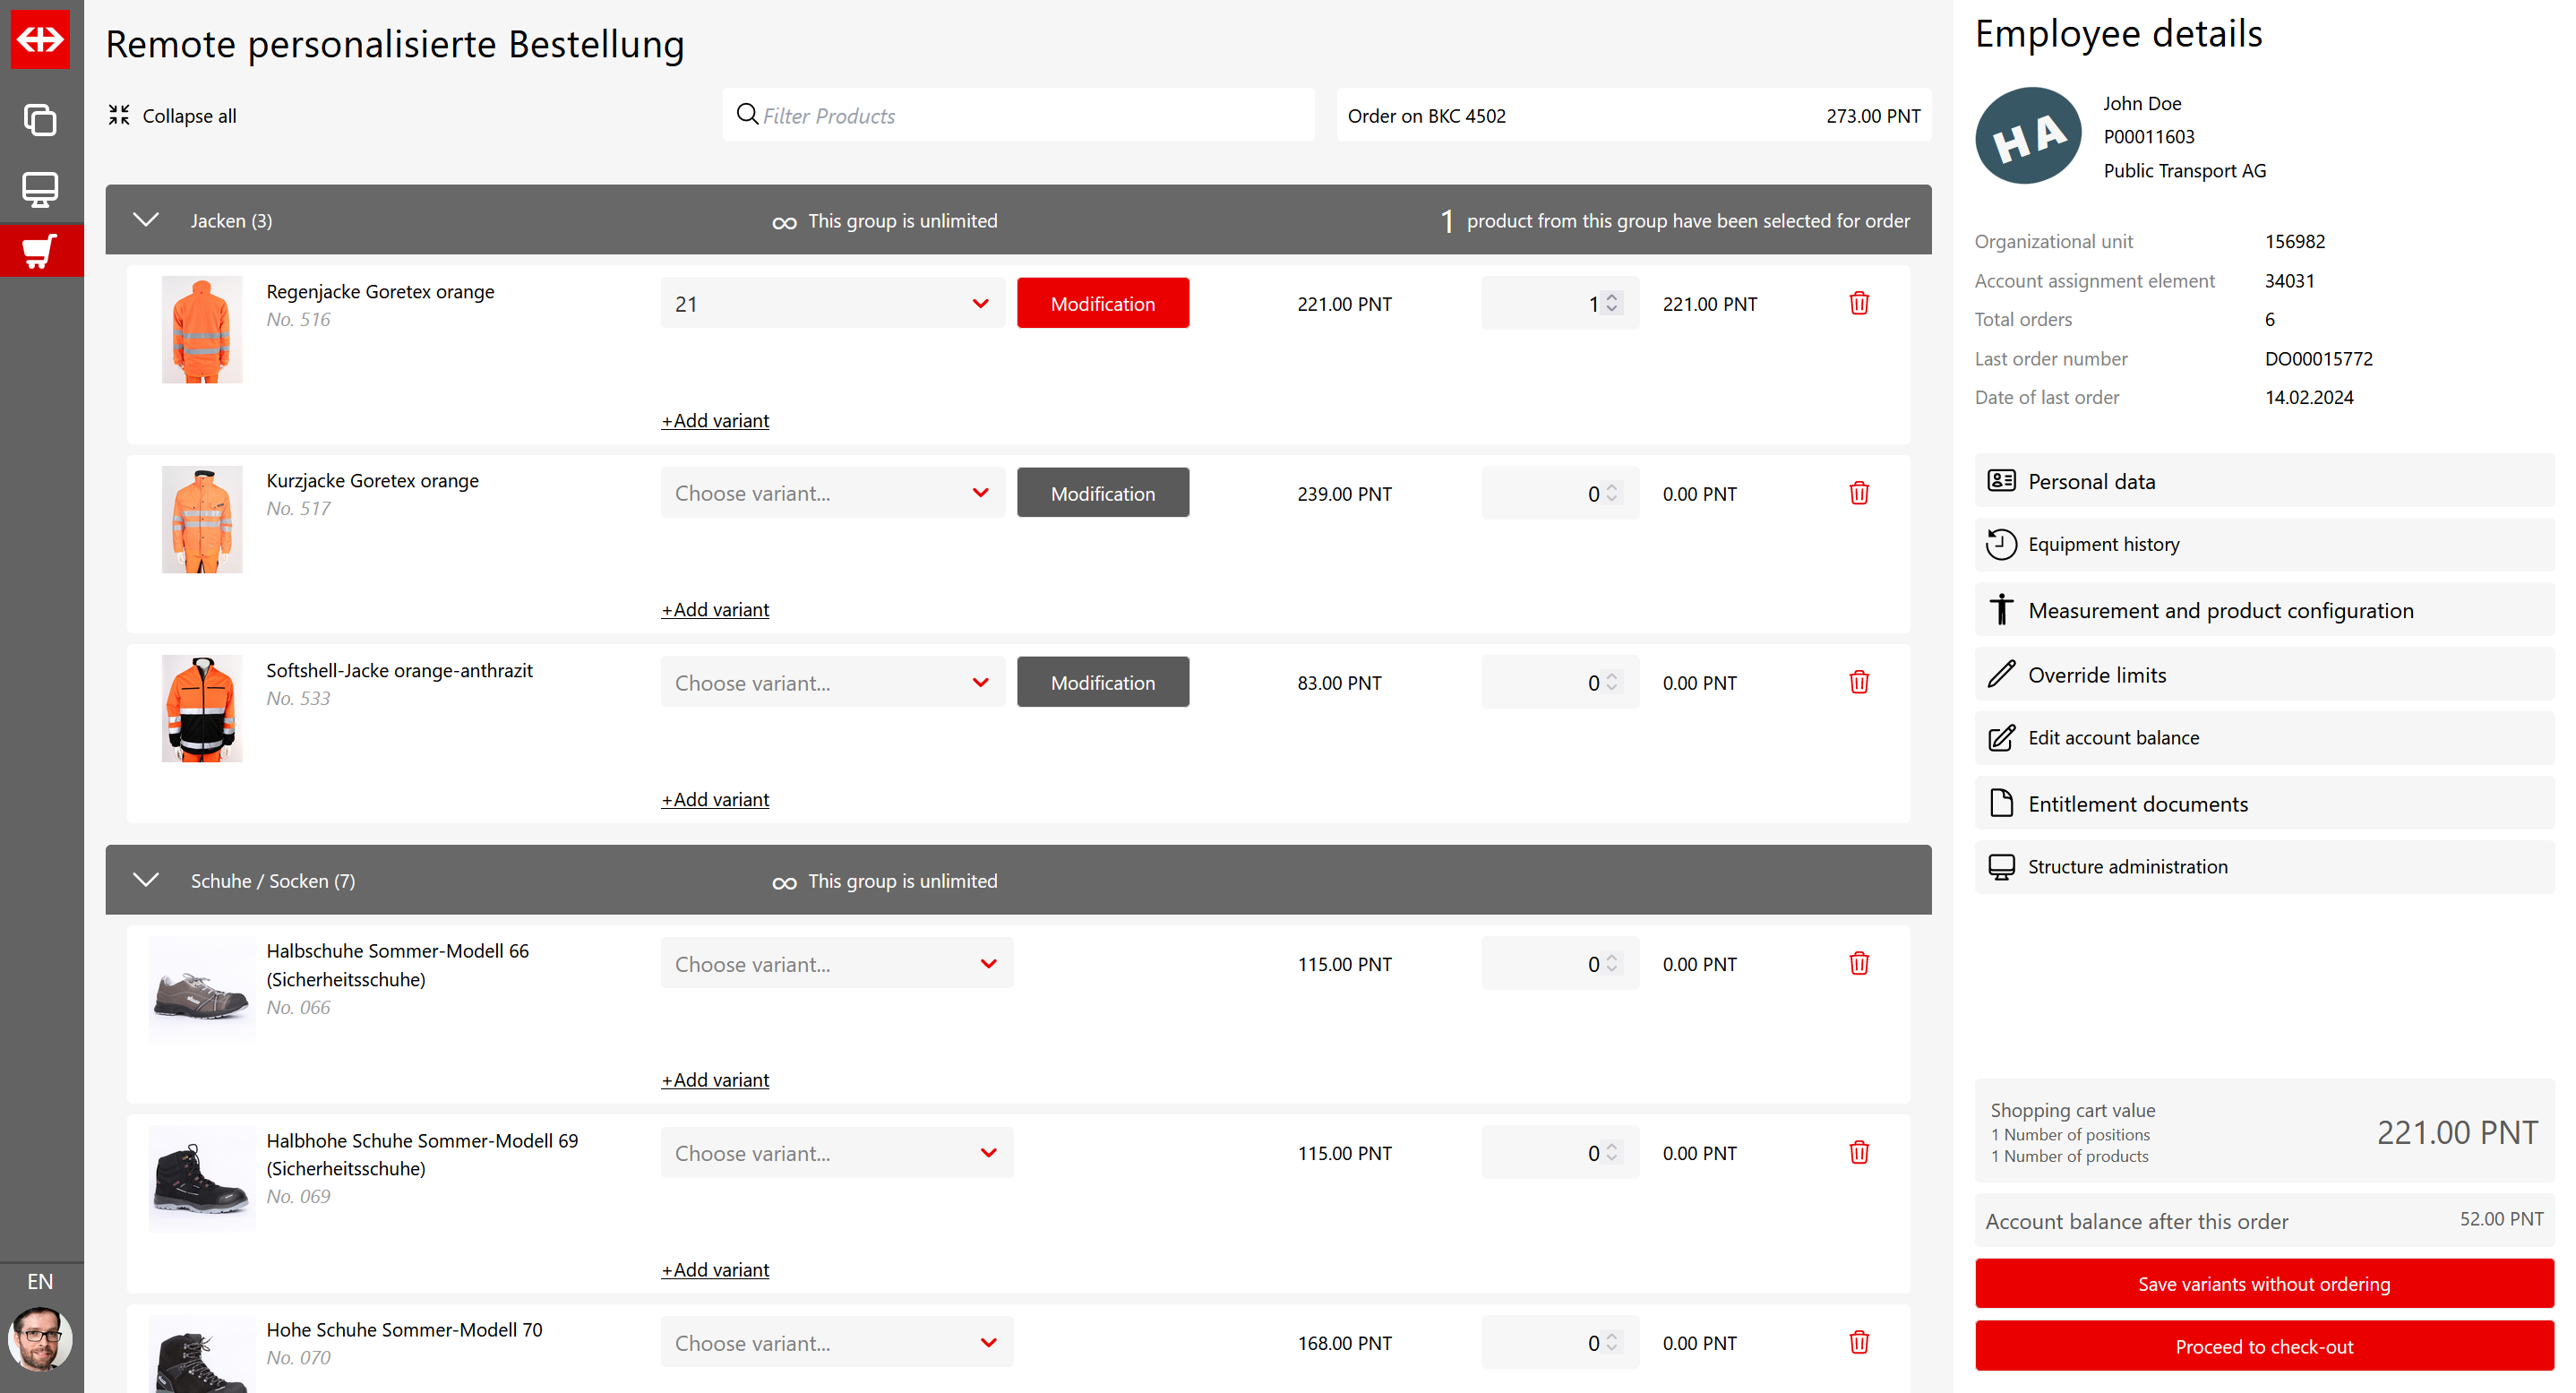2576x1393 pixels.
Task: Open user profile avatar at bottom left
Action: click(x=40, y=1338)
